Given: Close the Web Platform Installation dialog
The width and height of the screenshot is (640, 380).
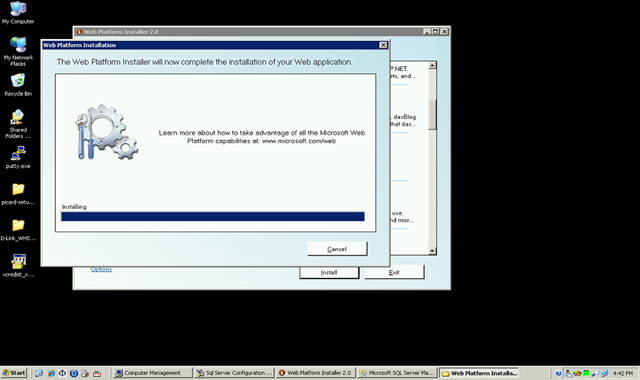Looking at the screenshot, I should [x=383, y=45].
